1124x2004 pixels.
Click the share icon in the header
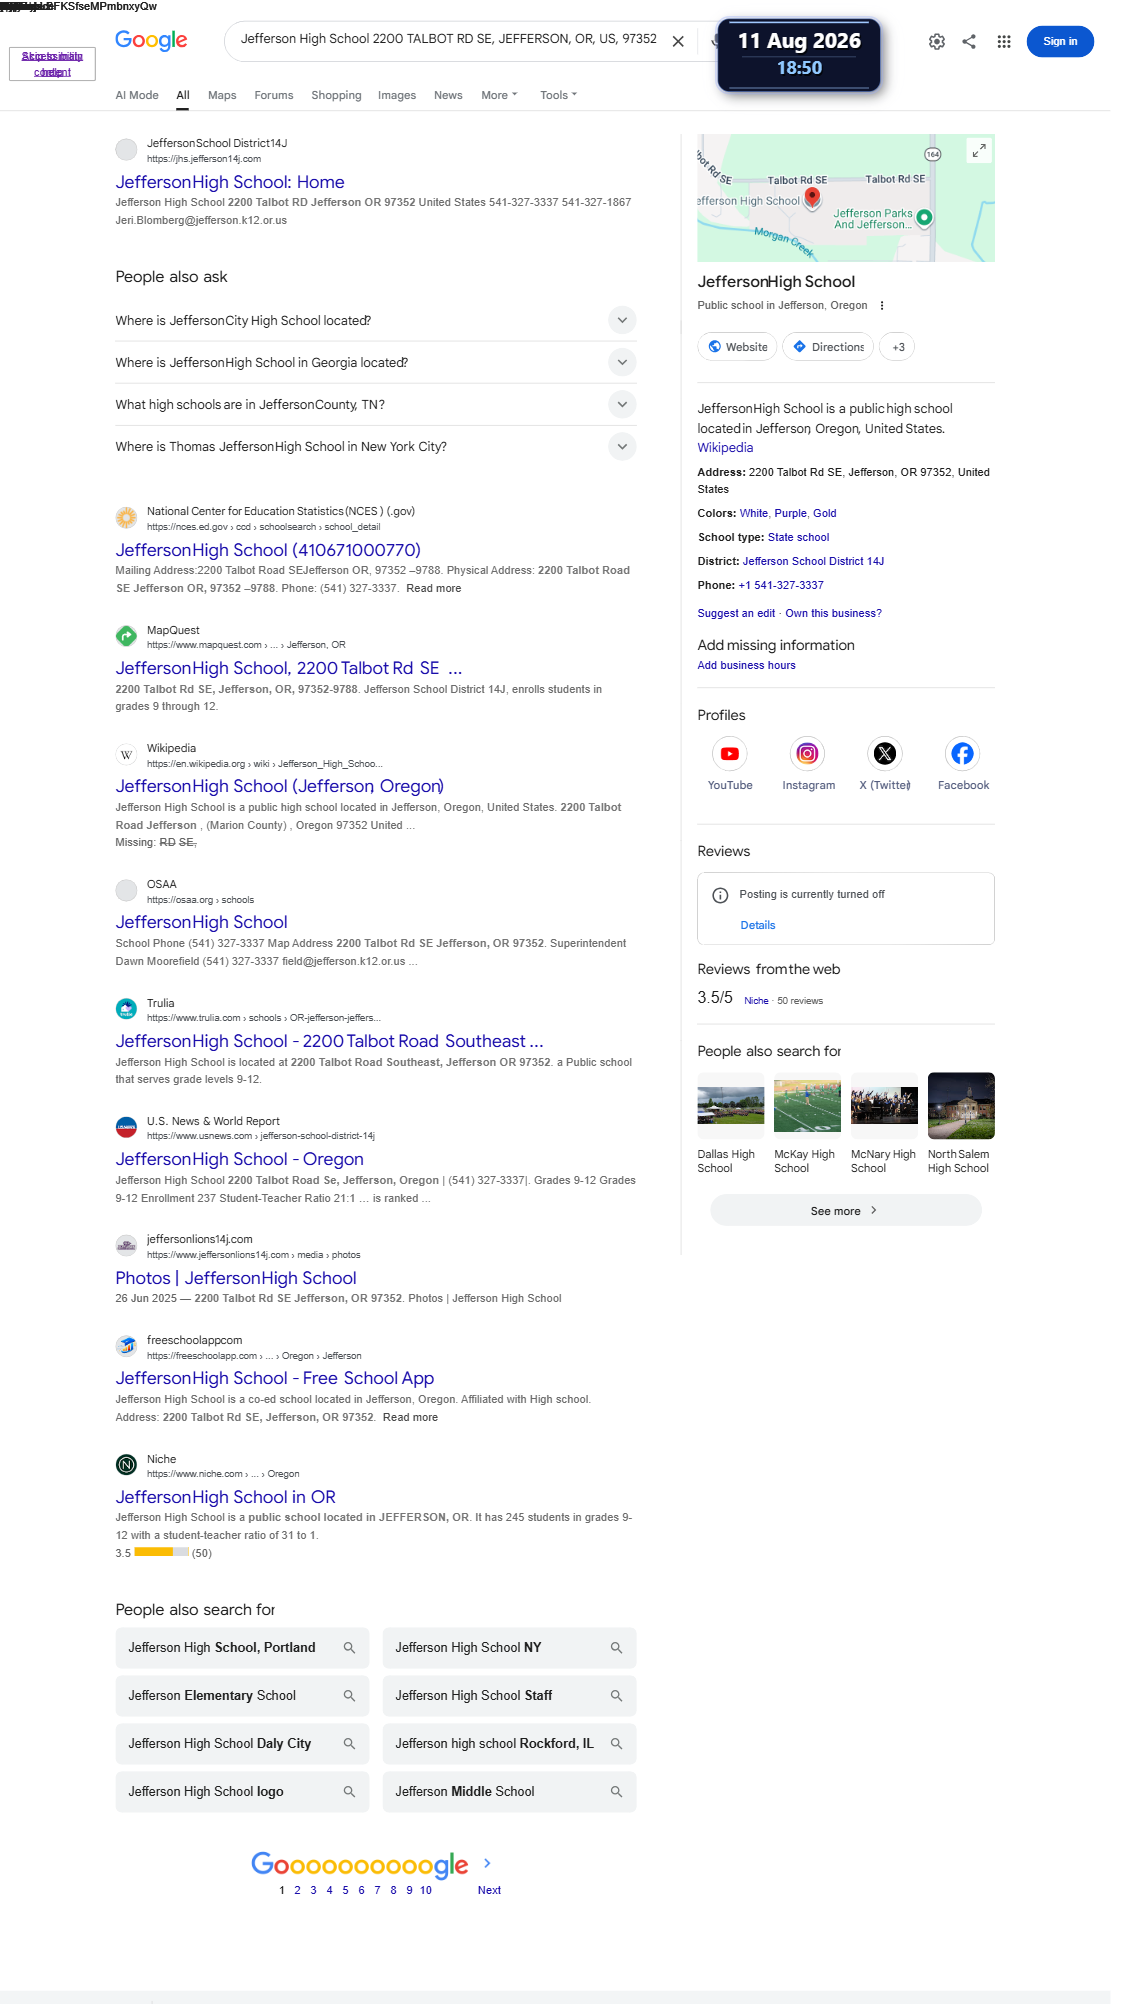pyautogui.click(x=969, y=41)
